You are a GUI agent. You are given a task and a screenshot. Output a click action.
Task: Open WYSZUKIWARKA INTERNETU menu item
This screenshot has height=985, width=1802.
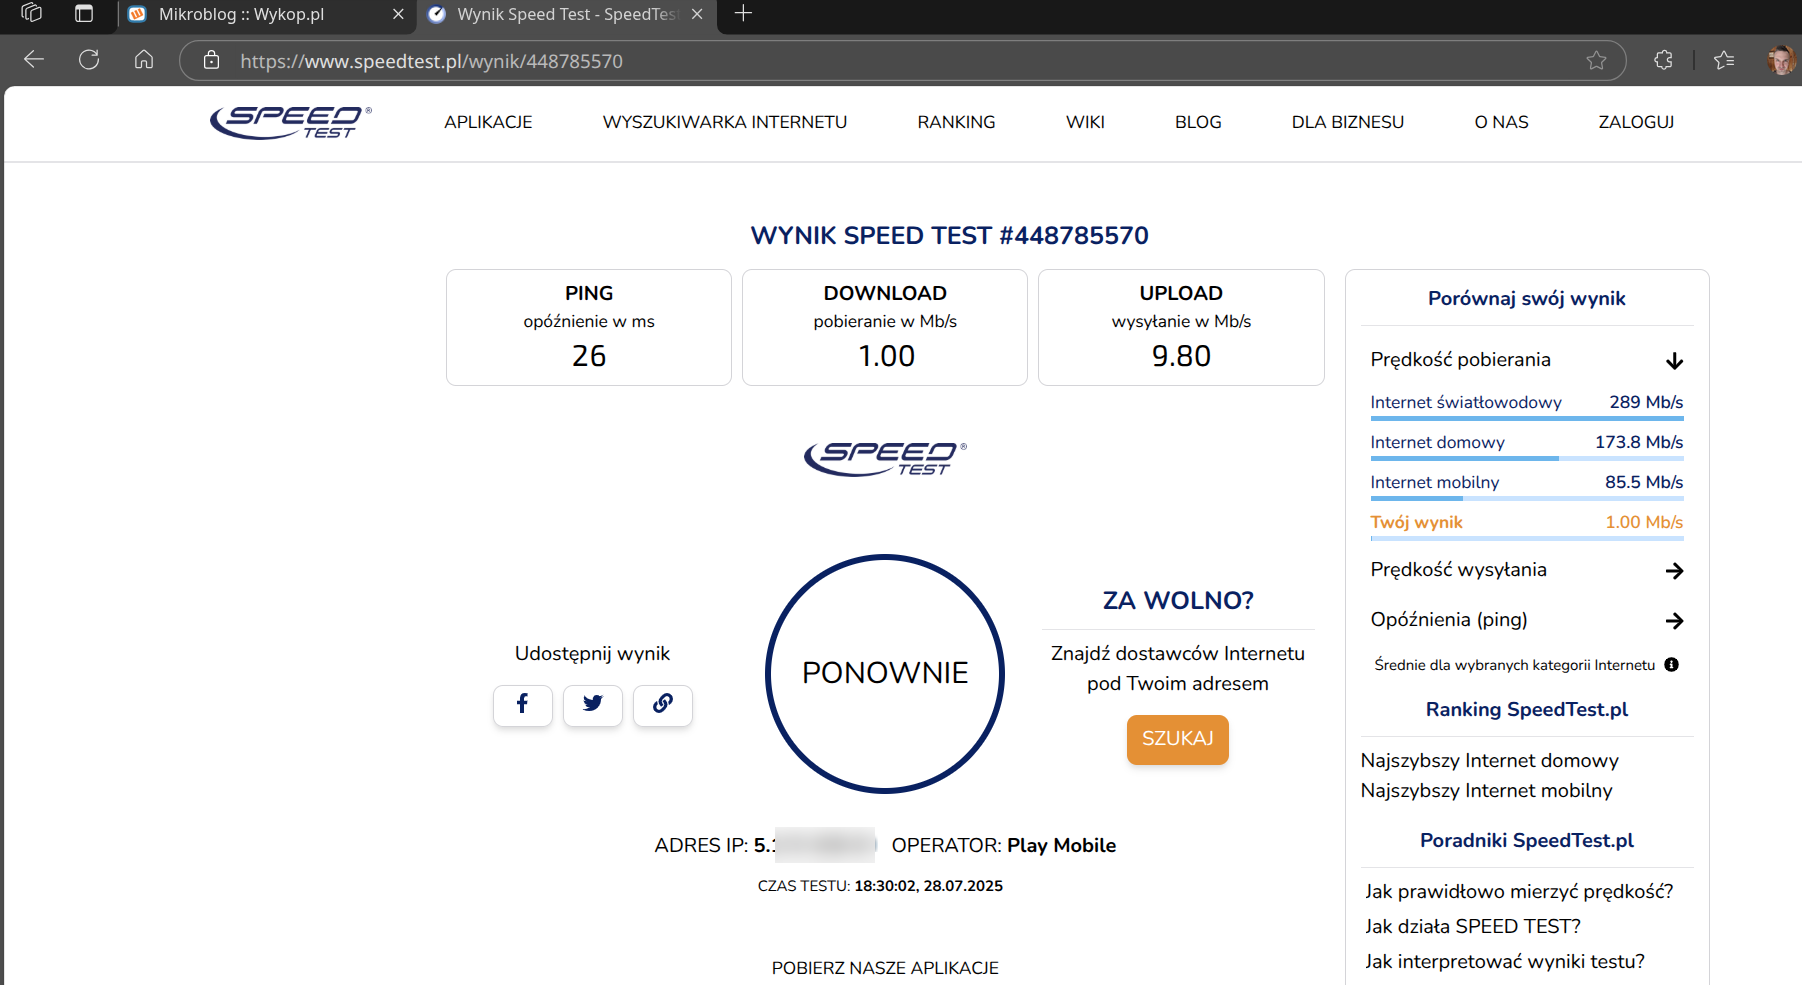[724, 122]
